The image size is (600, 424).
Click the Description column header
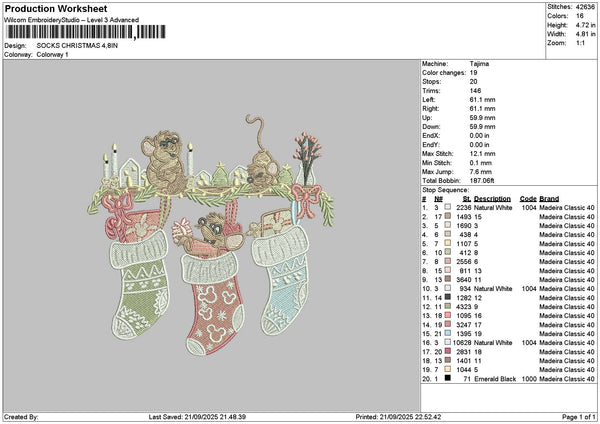click(492, 199)
